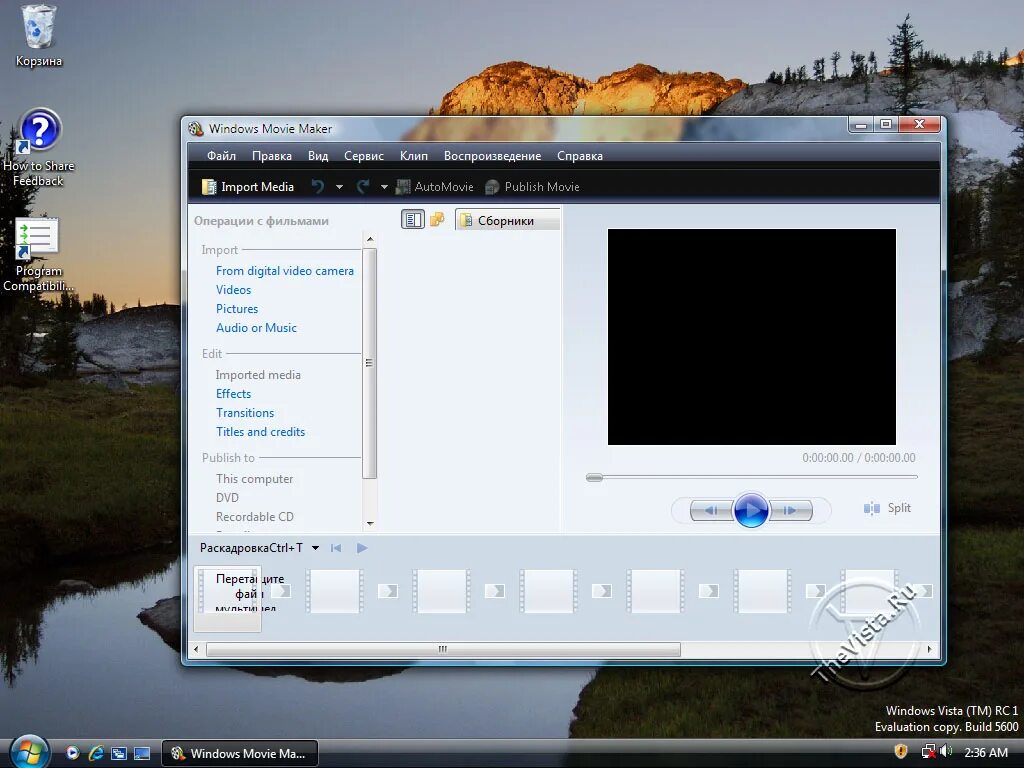The width and height of the screenshot is (1024, 768).
Task: Click the Import Media toolbar button
Action: [x=248, y=187]
